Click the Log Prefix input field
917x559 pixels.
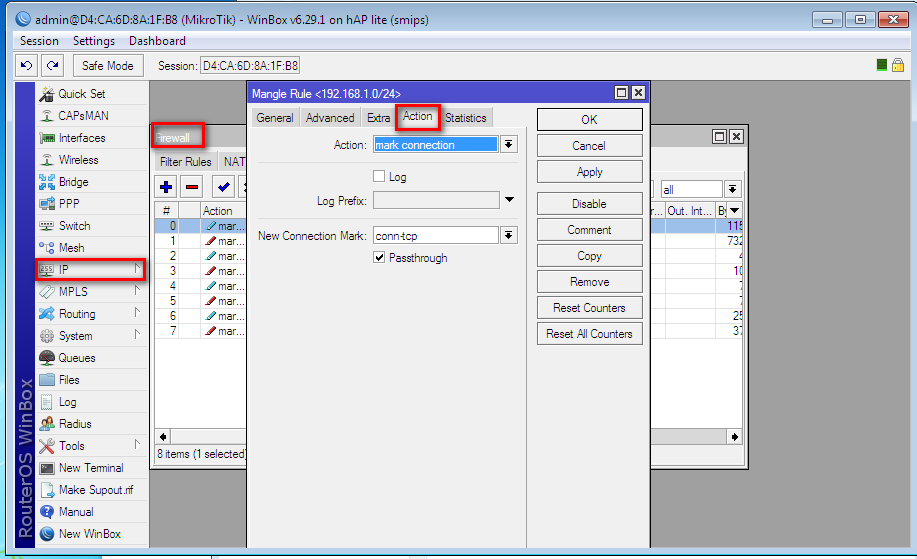(436, 201)
